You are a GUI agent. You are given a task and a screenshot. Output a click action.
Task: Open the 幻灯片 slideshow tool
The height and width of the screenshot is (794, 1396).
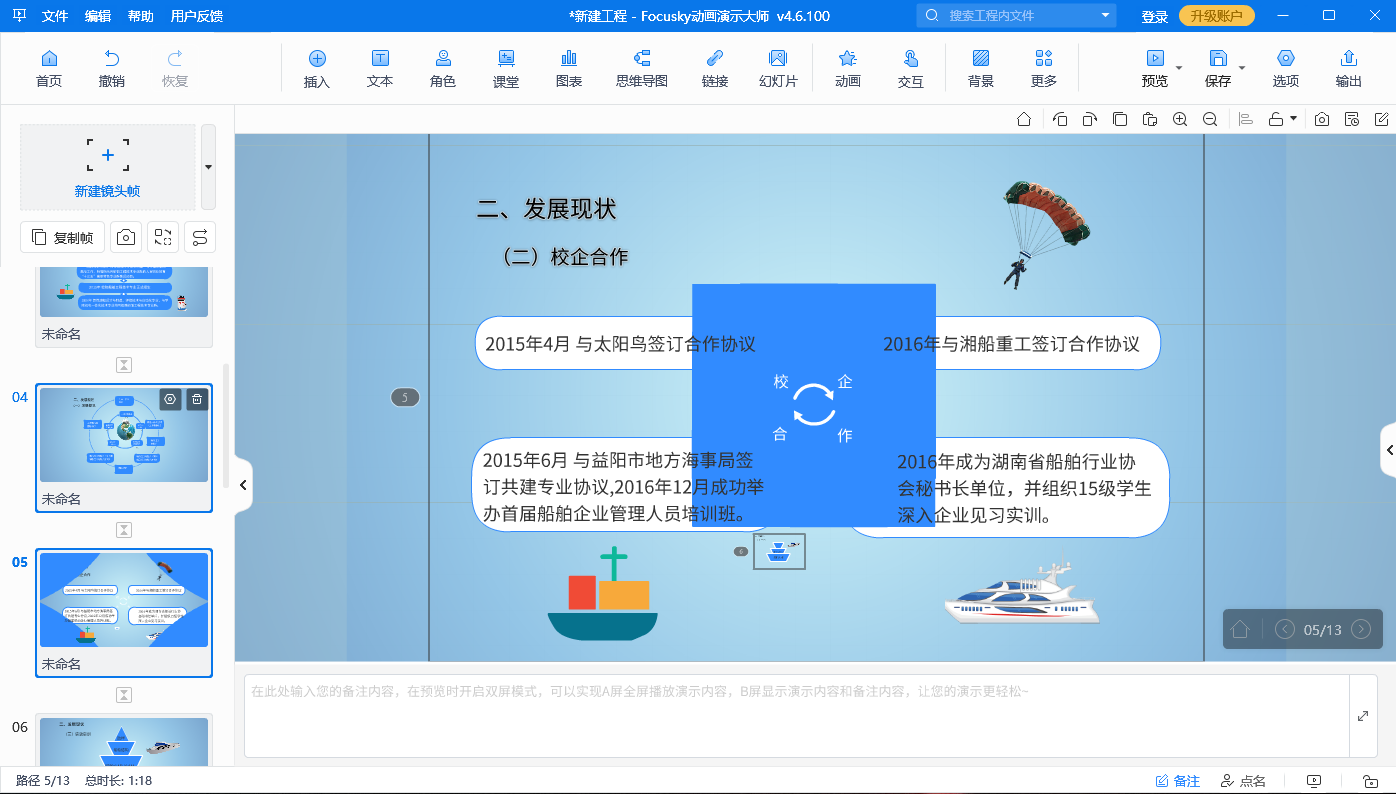(x=778, y=68)
